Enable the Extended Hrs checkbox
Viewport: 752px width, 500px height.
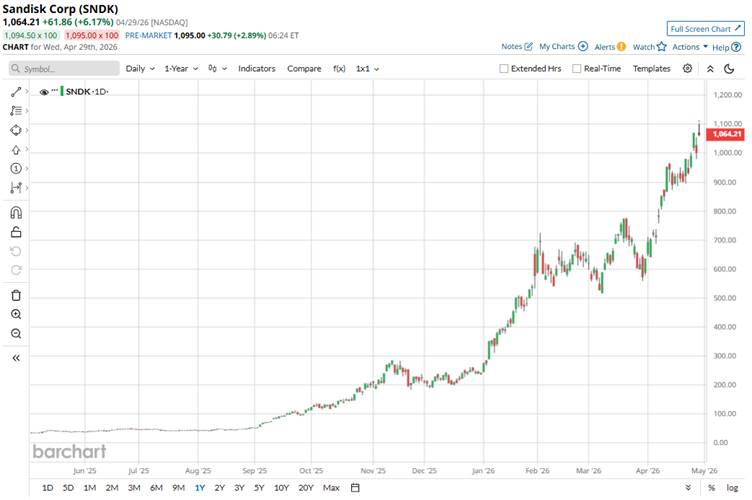[x=504, y=69]
